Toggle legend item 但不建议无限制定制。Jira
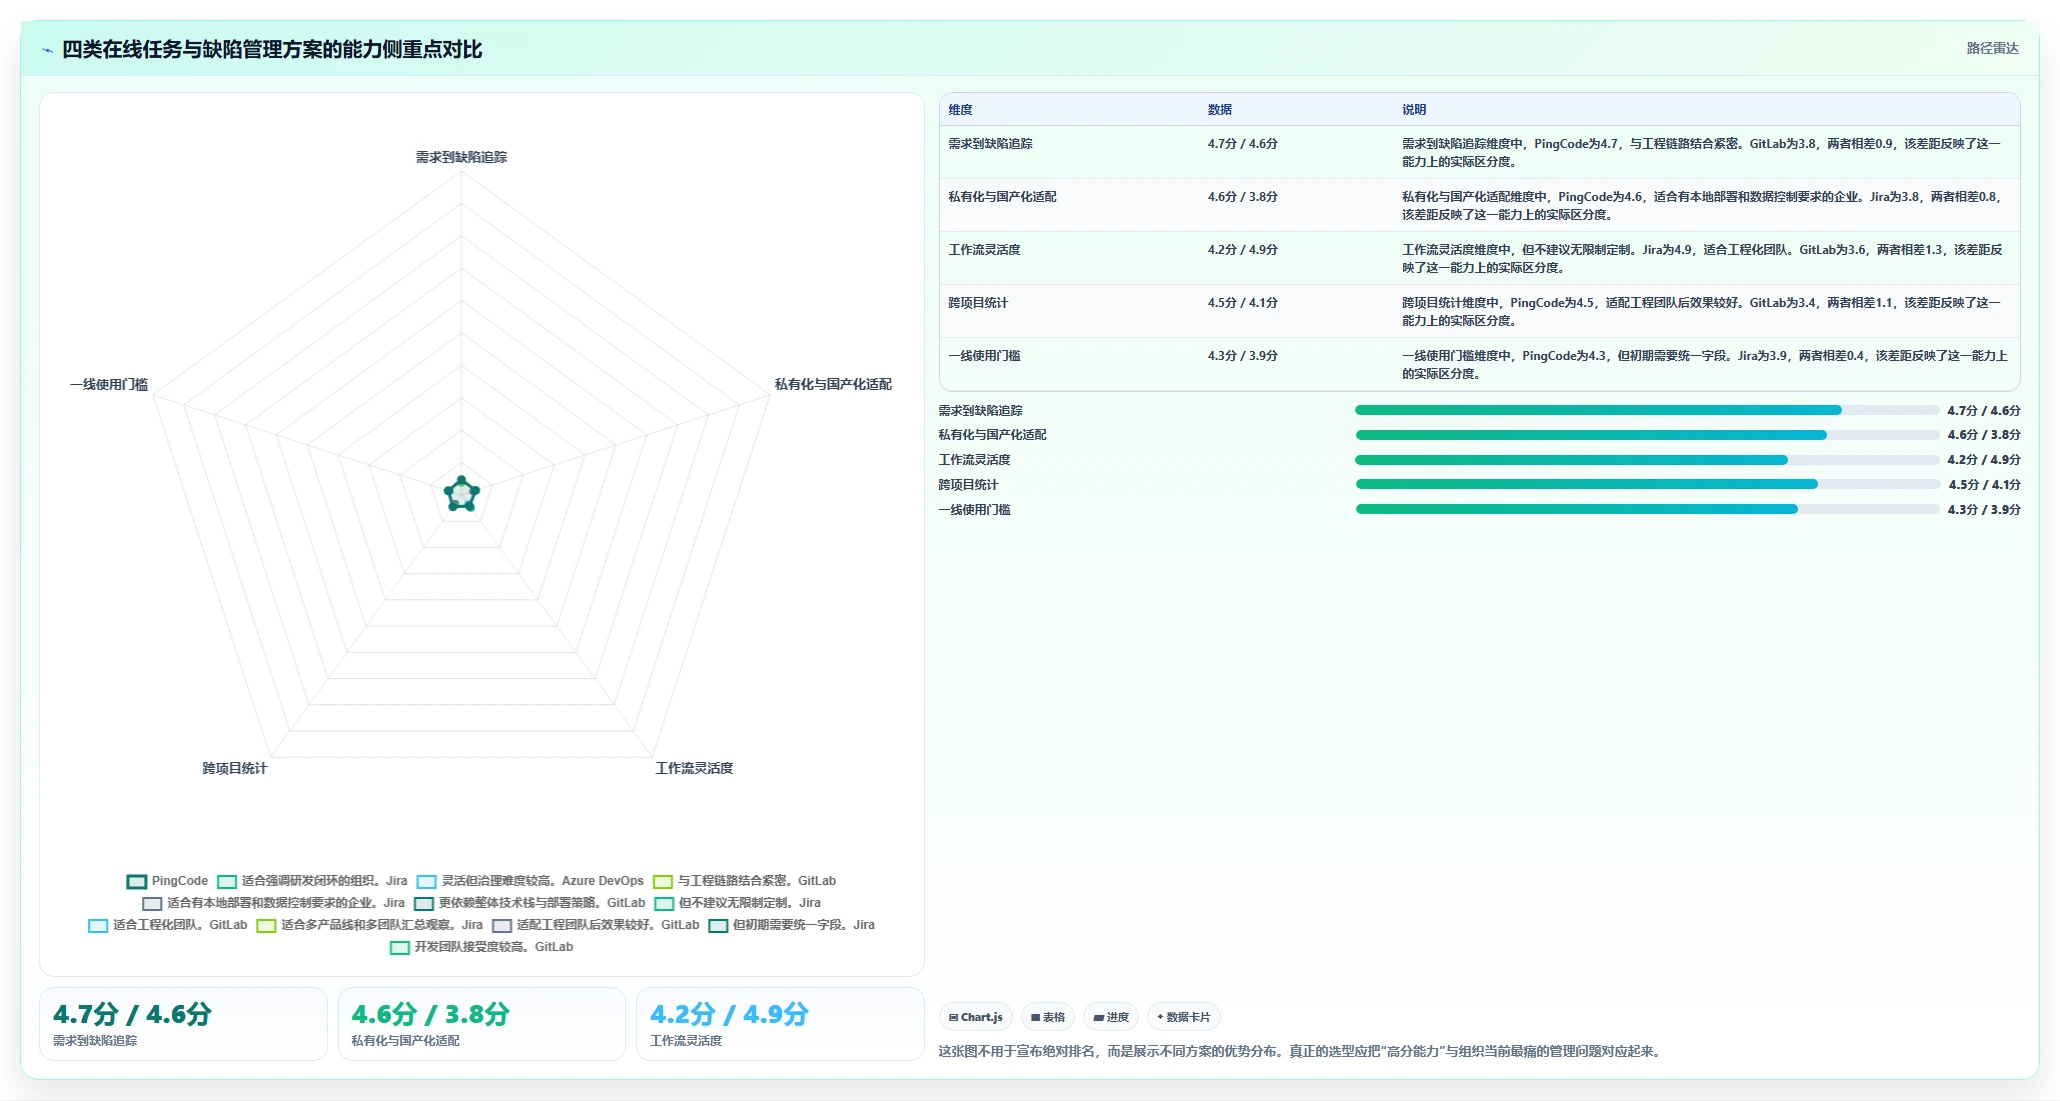 click(737, 903)
